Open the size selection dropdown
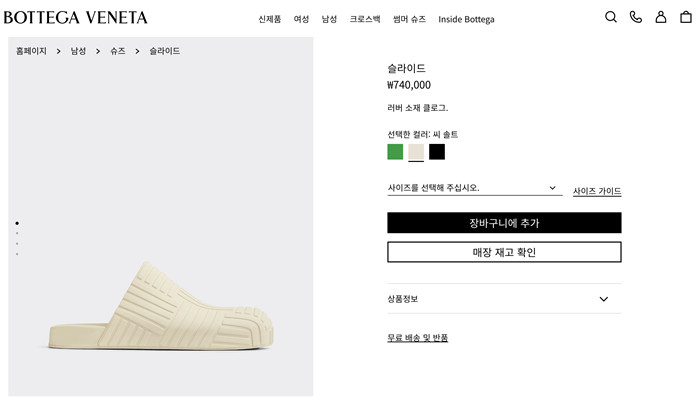The image size is (700, 403). 474,188
